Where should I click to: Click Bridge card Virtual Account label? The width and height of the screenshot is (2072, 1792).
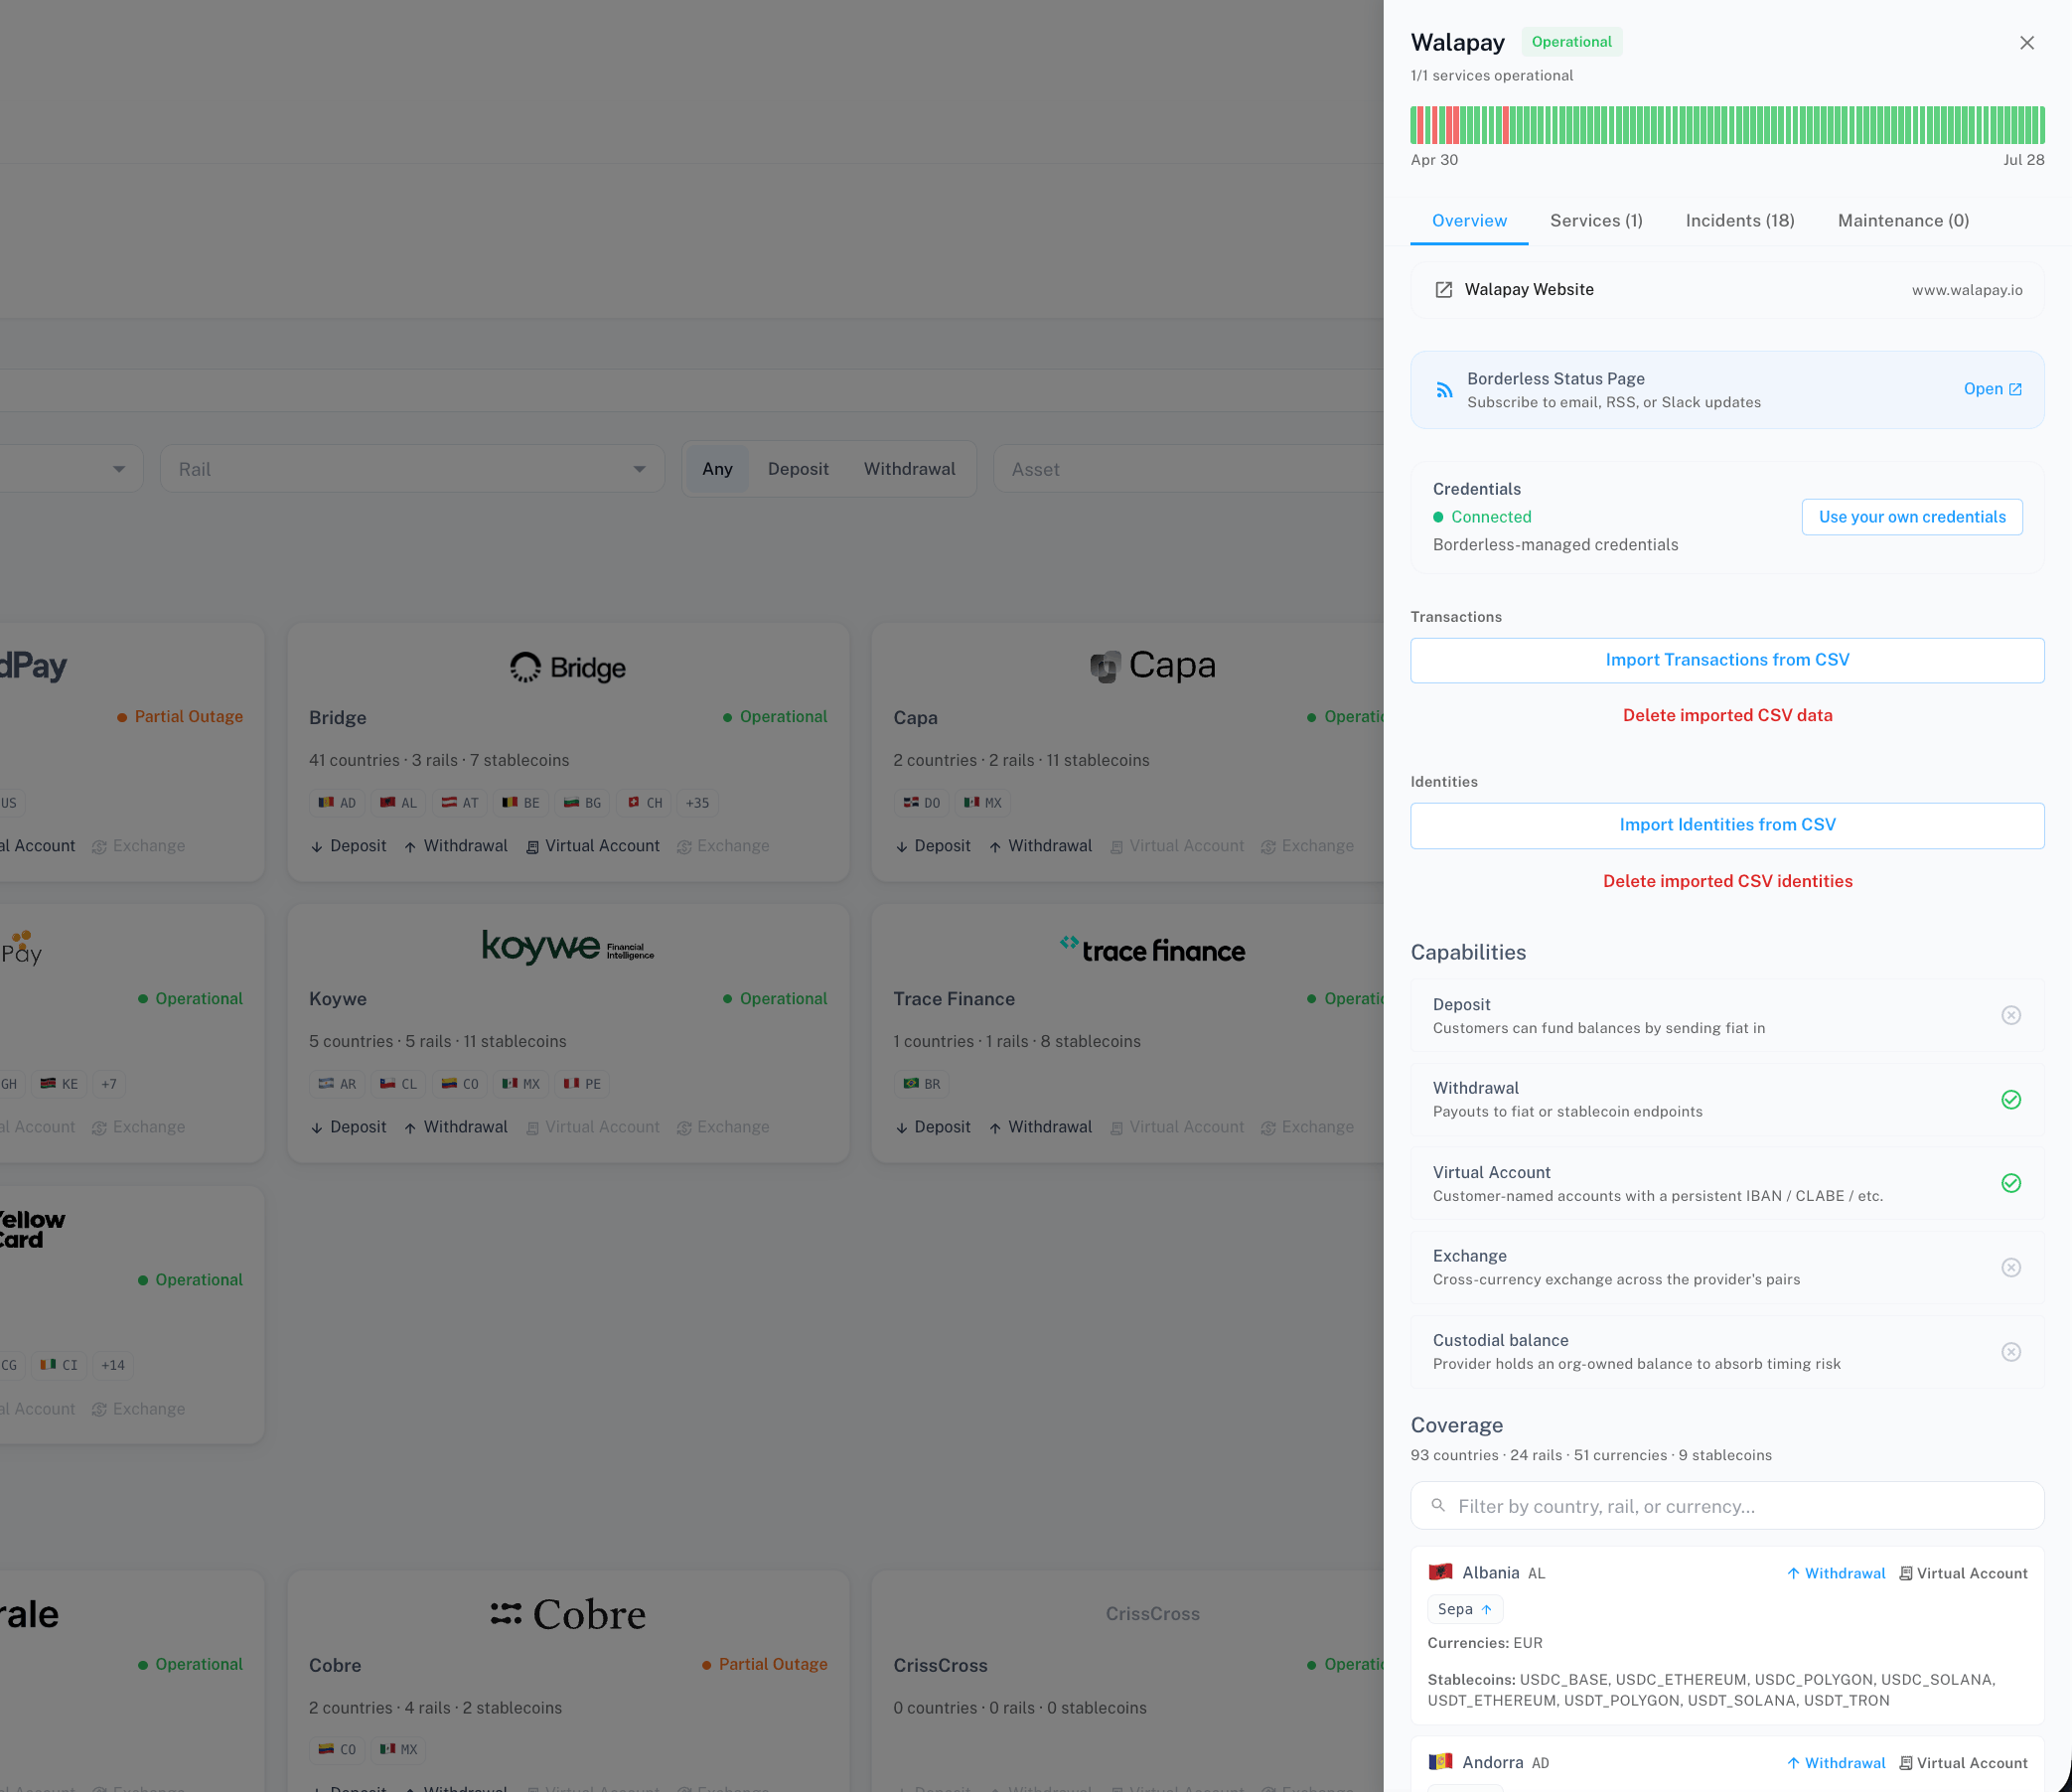[593, 846]
